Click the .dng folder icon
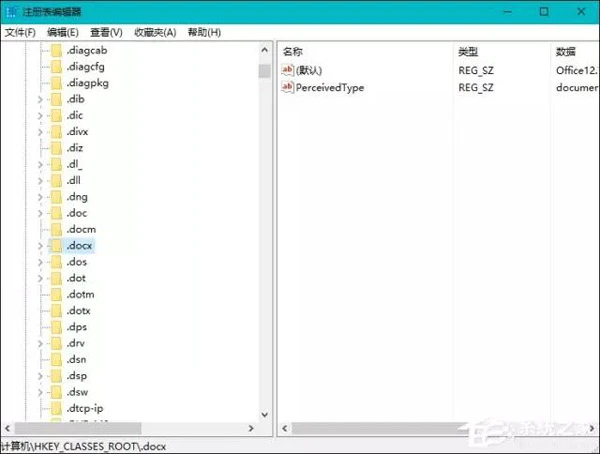The height and width of the screenshot is (454, 600). pyautogui.click(x=56, y=197)
